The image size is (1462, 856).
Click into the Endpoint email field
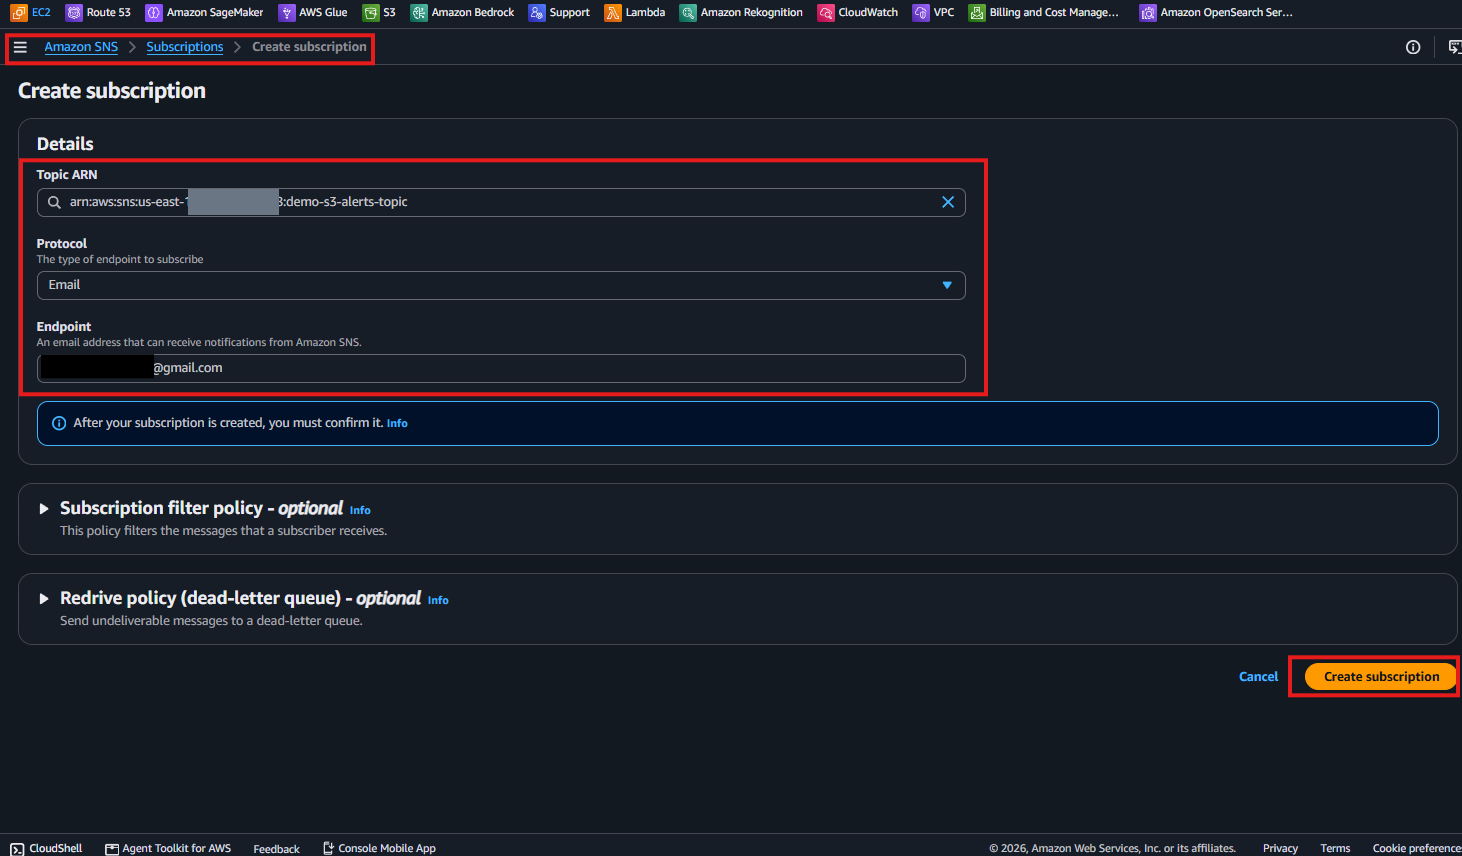501,368
